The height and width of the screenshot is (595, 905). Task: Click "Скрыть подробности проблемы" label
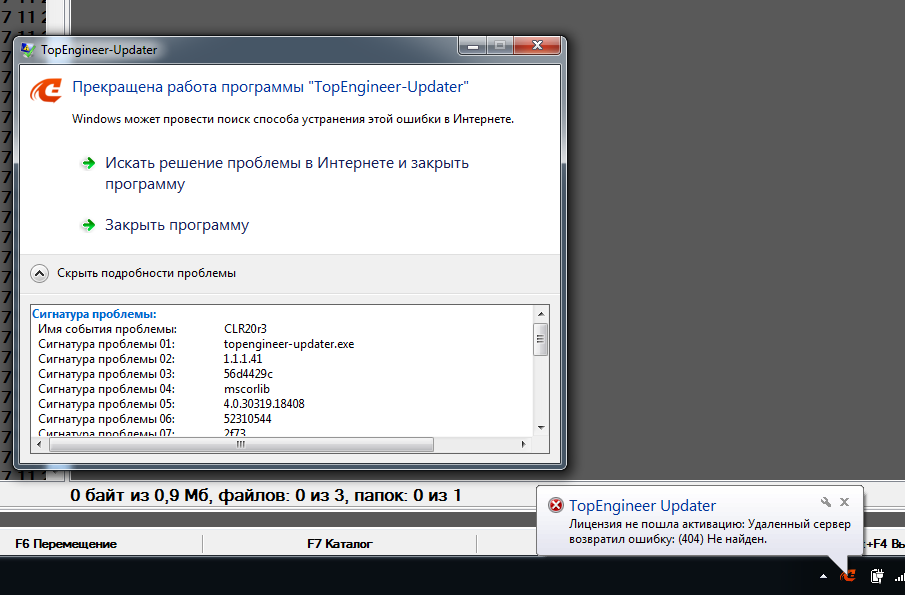point(146,273)
